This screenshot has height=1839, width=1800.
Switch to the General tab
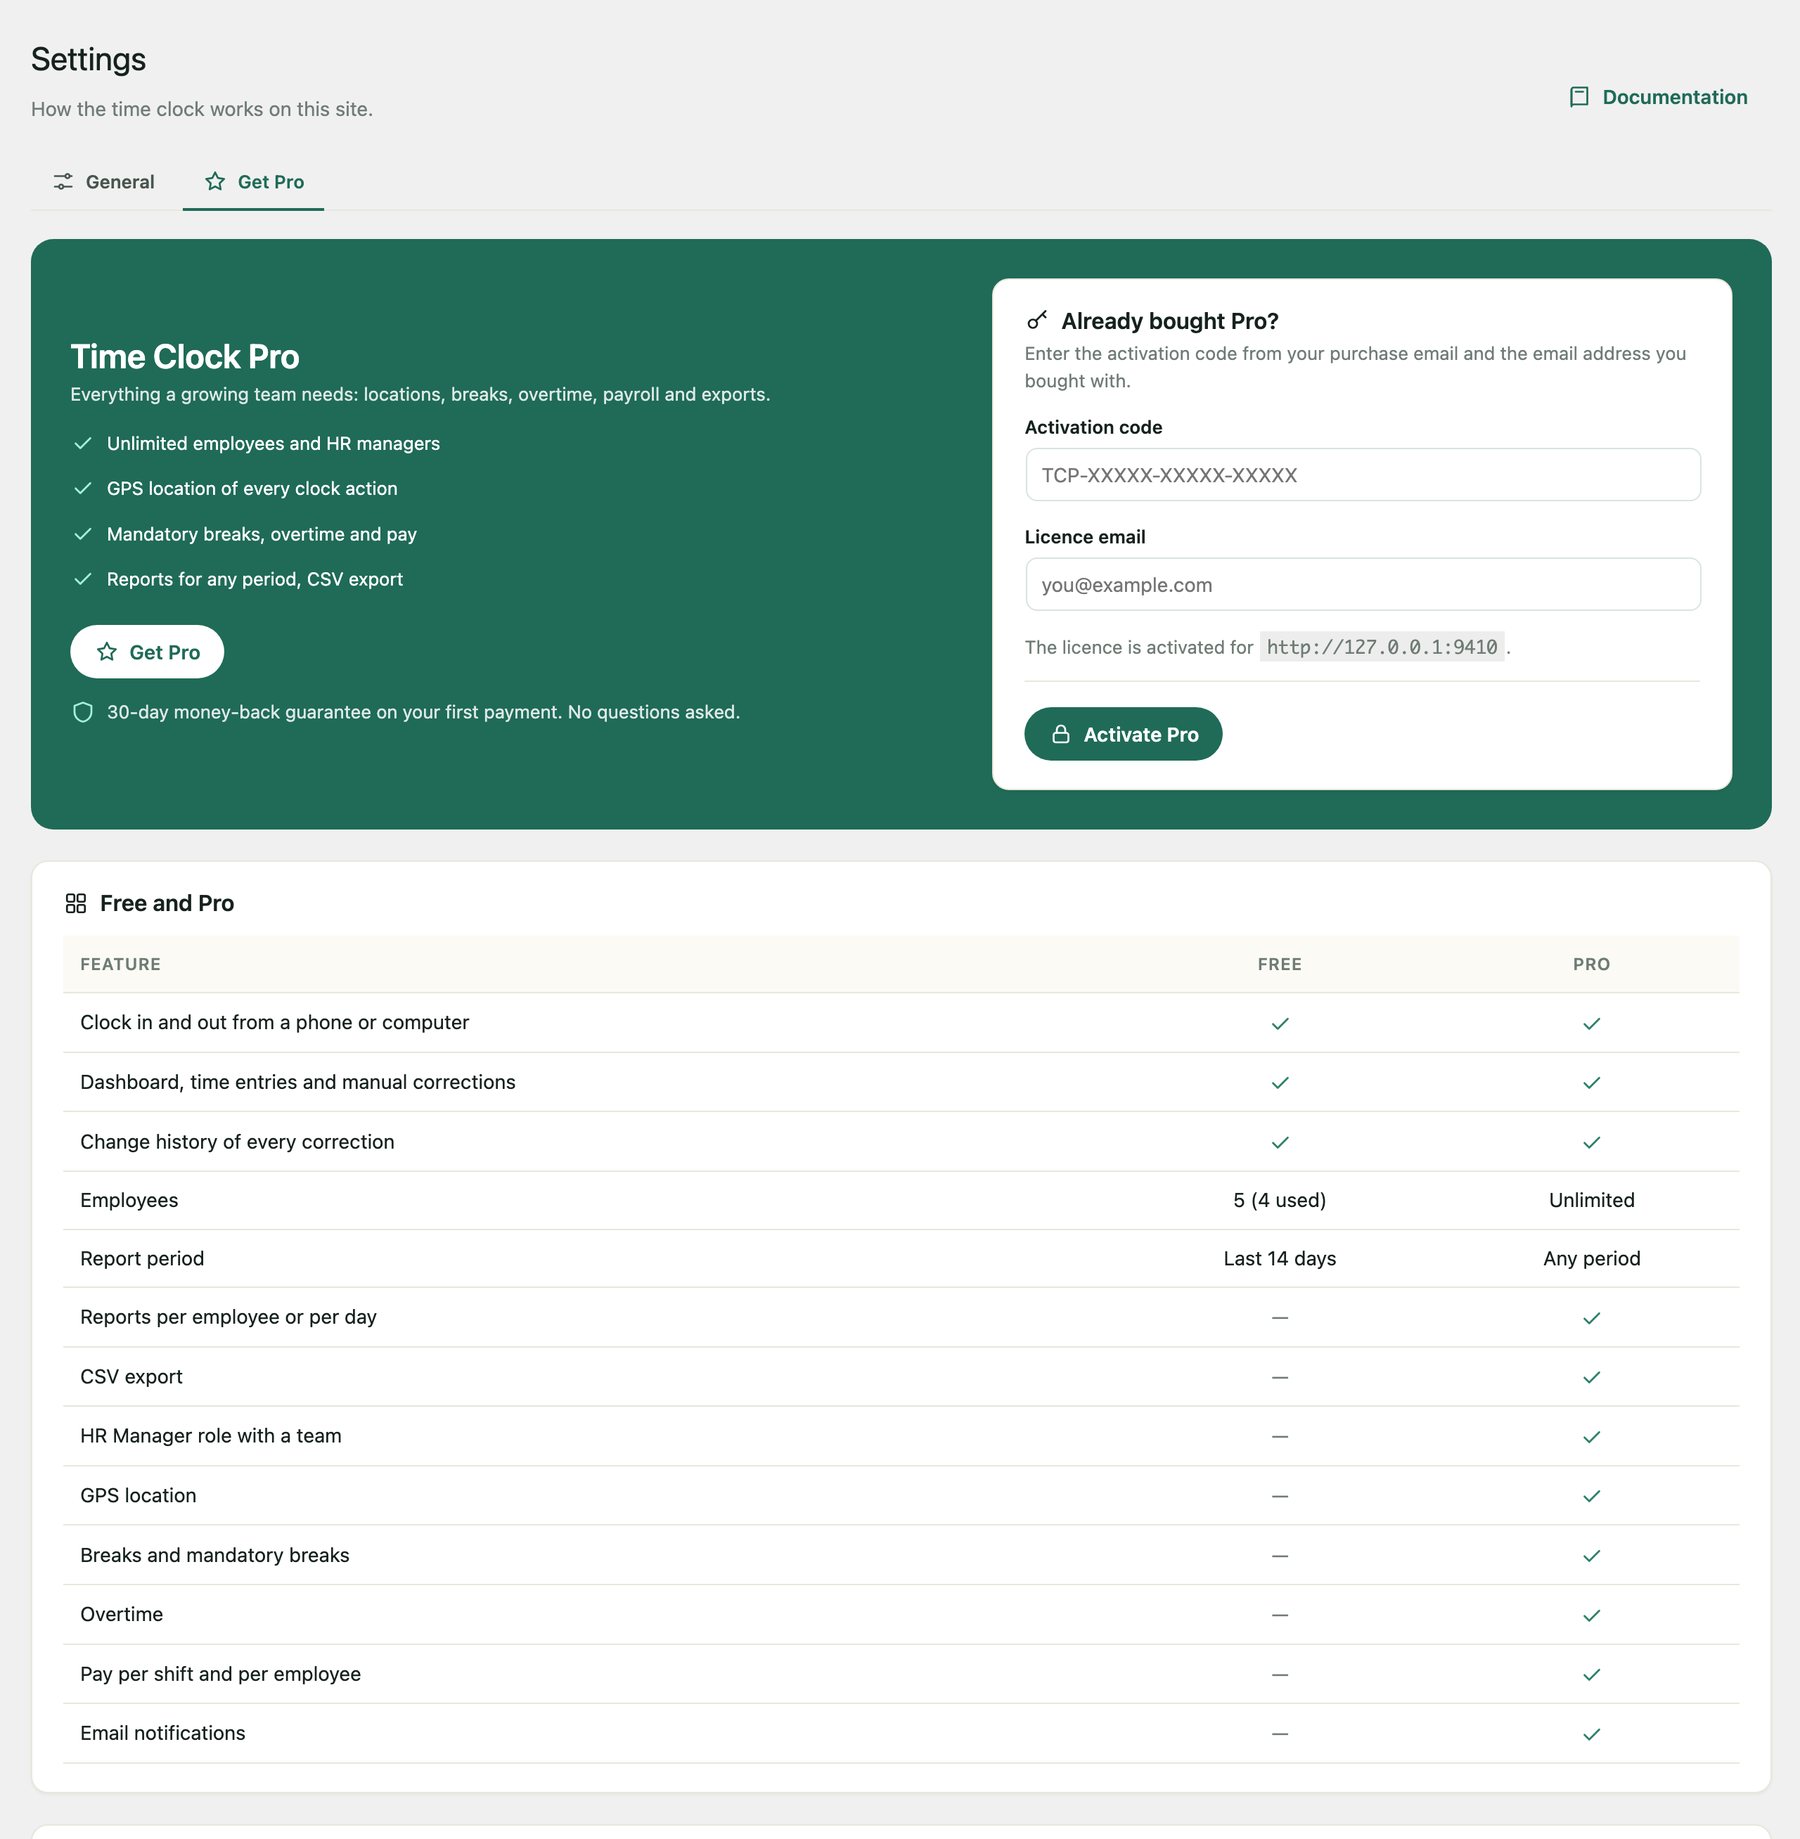104,182
